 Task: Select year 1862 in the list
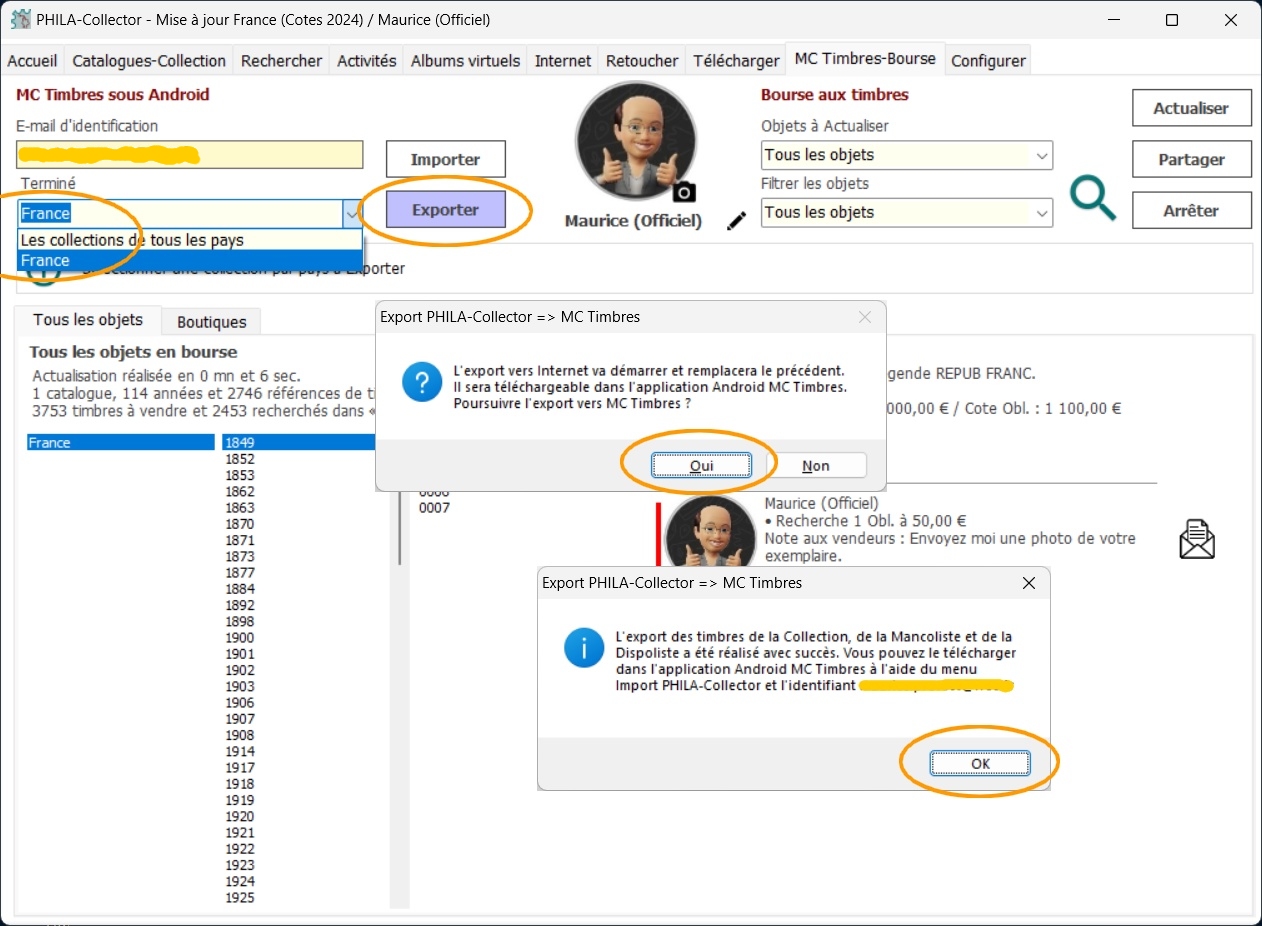pos(240,492)
